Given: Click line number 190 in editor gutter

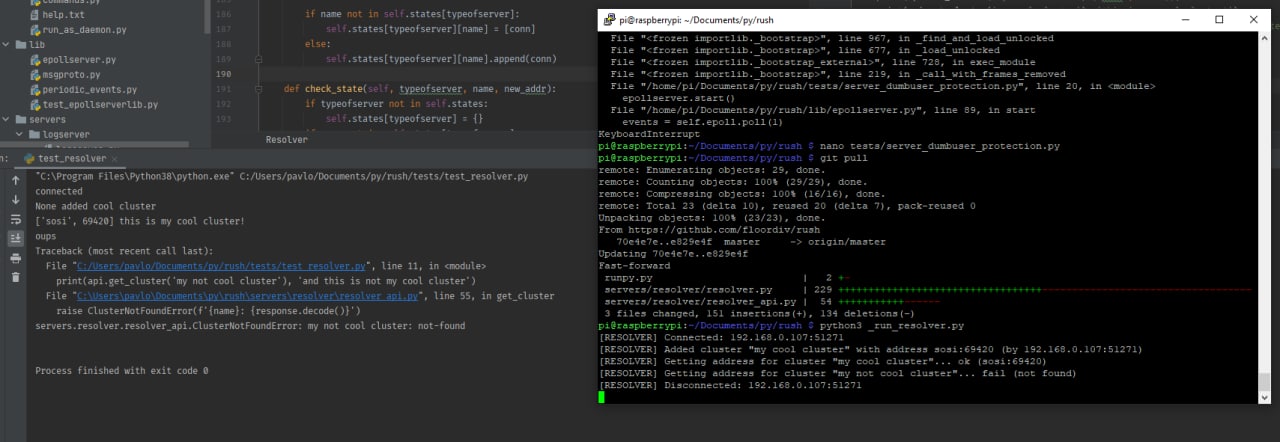Looking at the screenshot, I should (223, 74).
